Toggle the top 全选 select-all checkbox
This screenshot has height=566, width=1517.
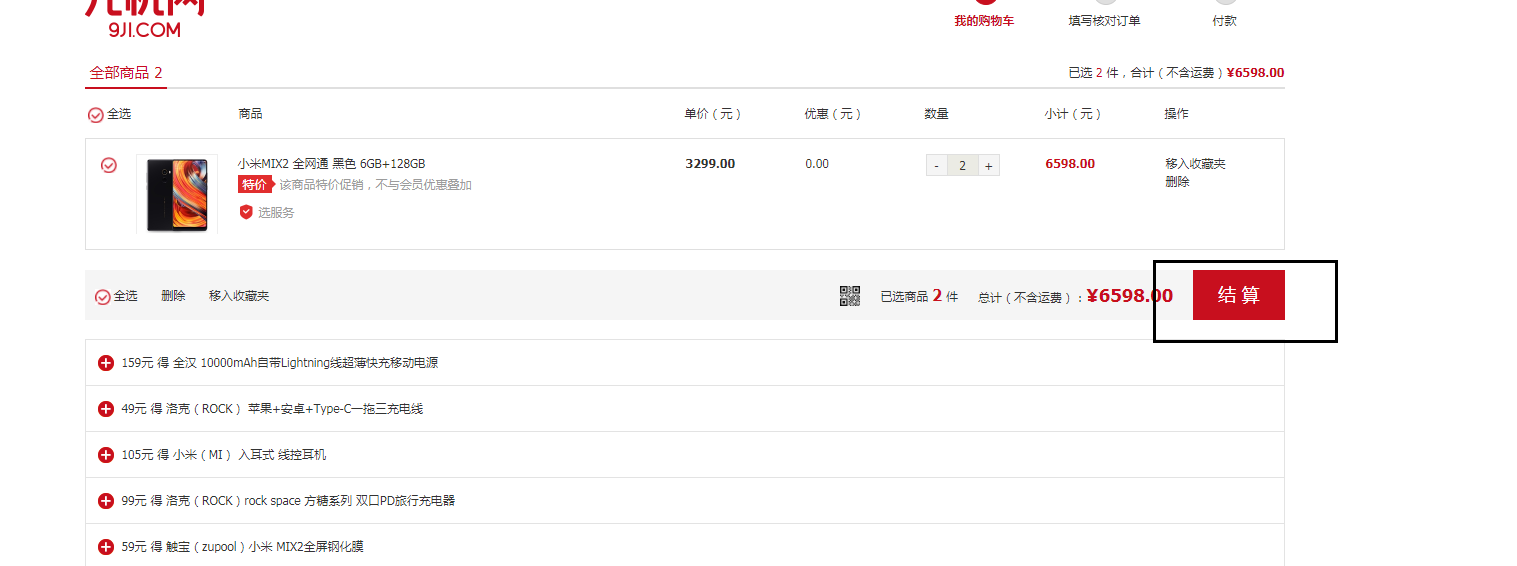click(96, 115)
